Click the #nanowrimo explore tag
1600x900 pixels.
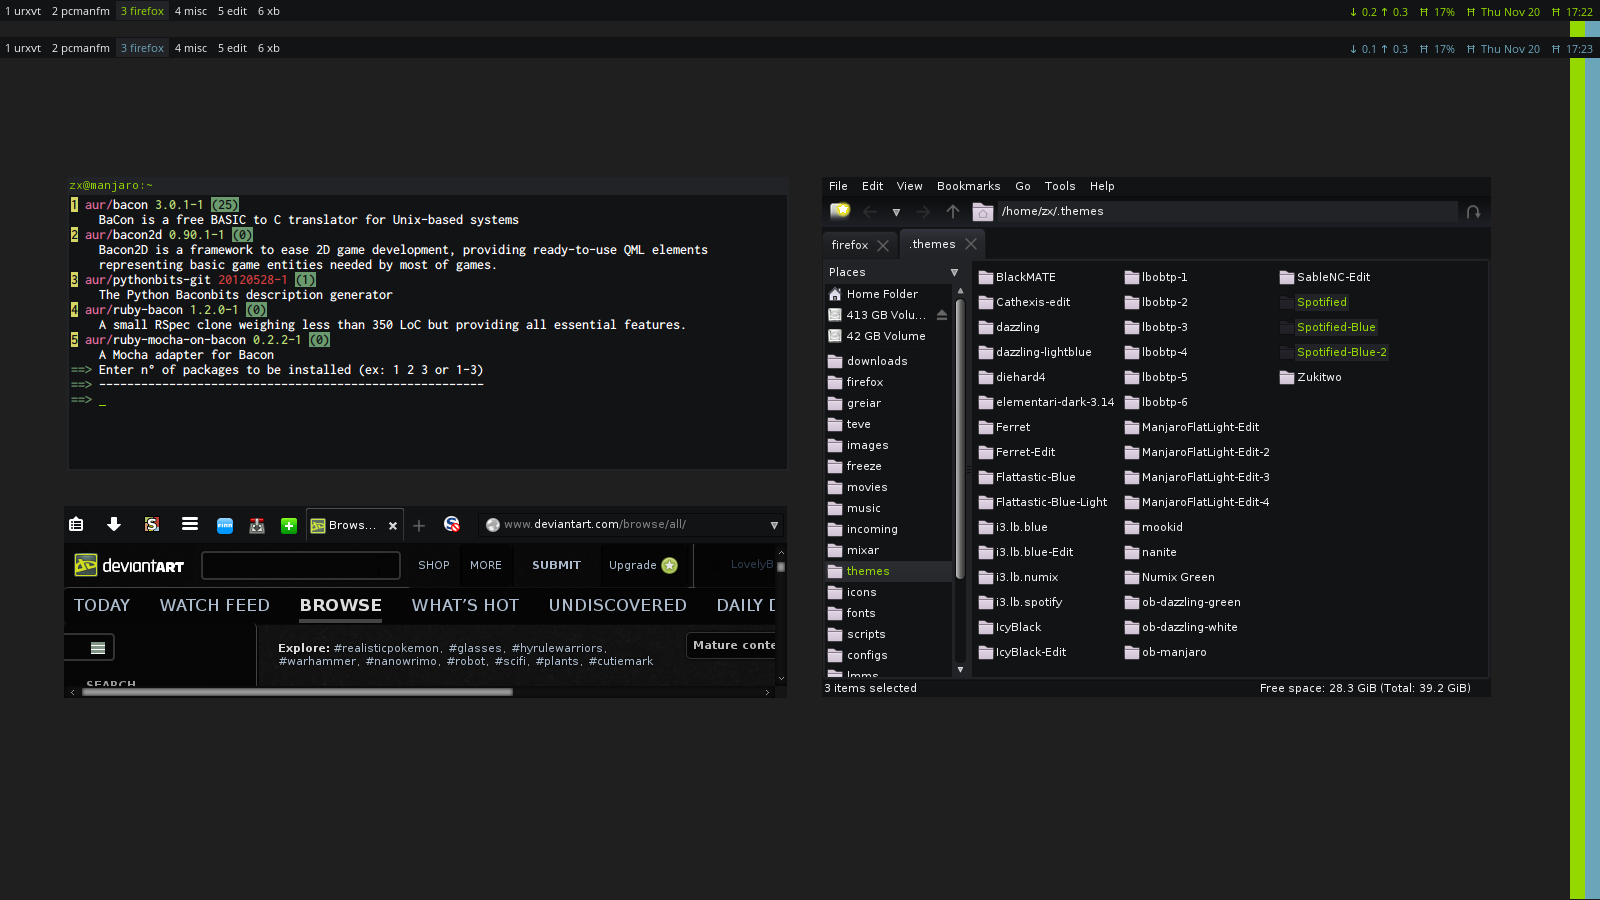coord(401,661)
